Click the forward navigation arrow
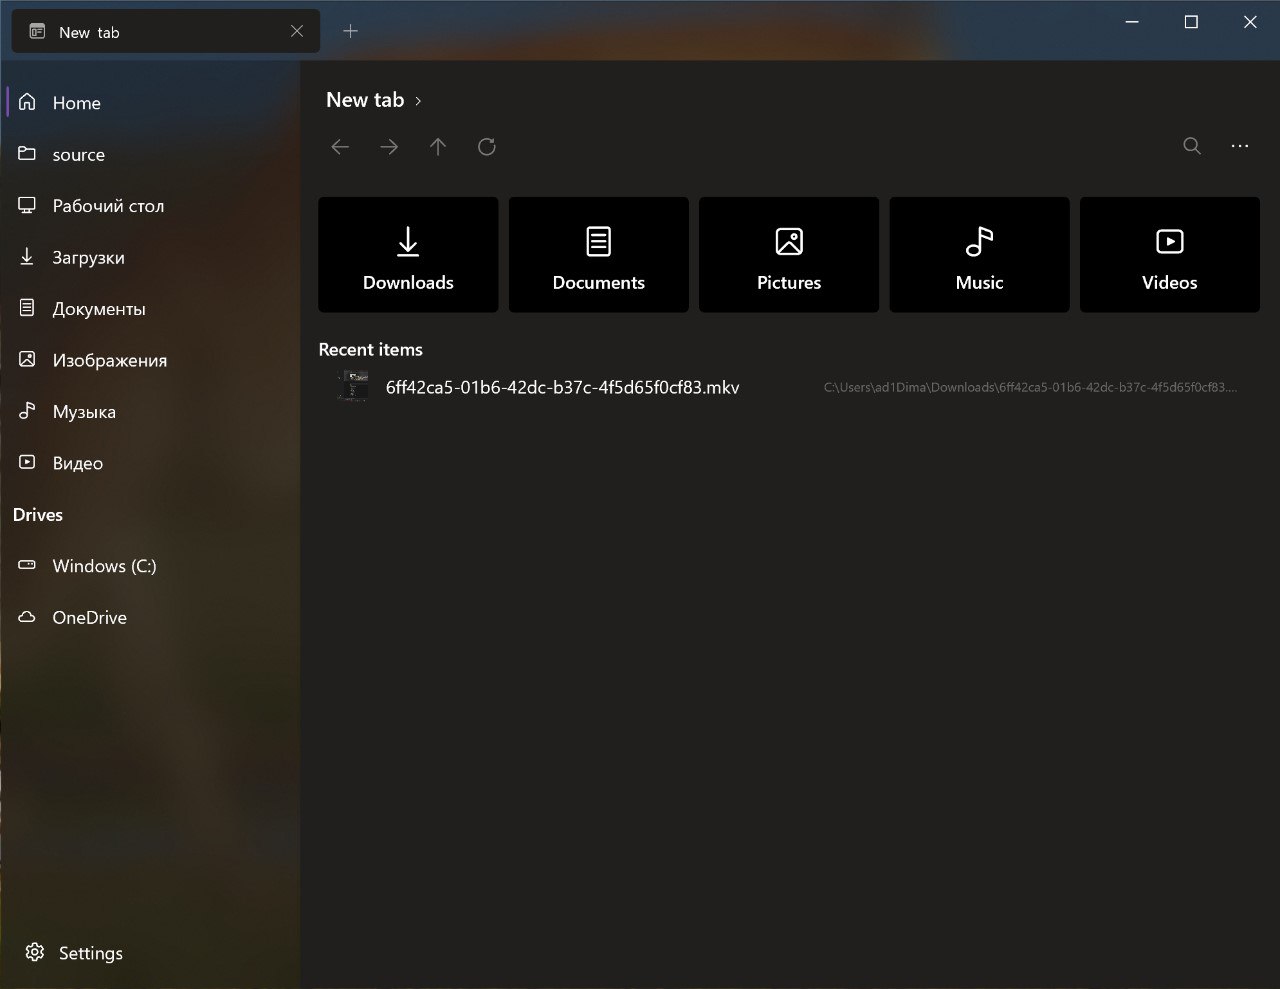 pos(389,147)
